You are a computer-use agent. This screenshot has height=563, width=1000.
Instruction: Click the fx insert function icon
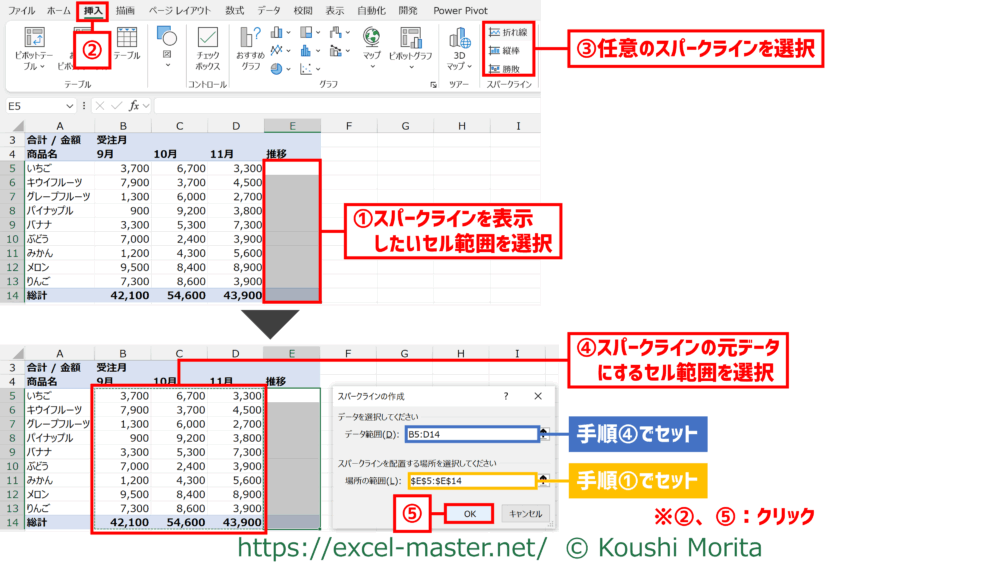pos(135,105)
